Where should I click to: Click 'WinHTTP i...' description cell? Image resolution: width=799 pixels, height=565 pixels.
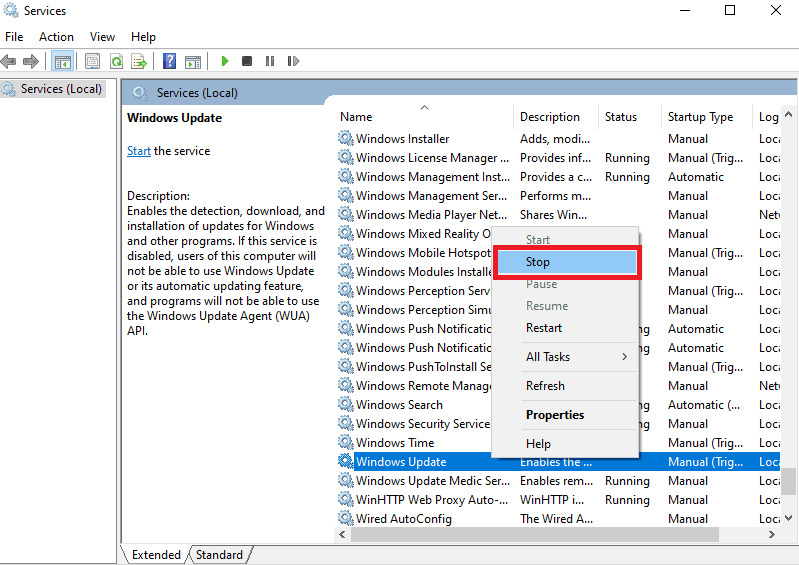(x=551, y=500)
